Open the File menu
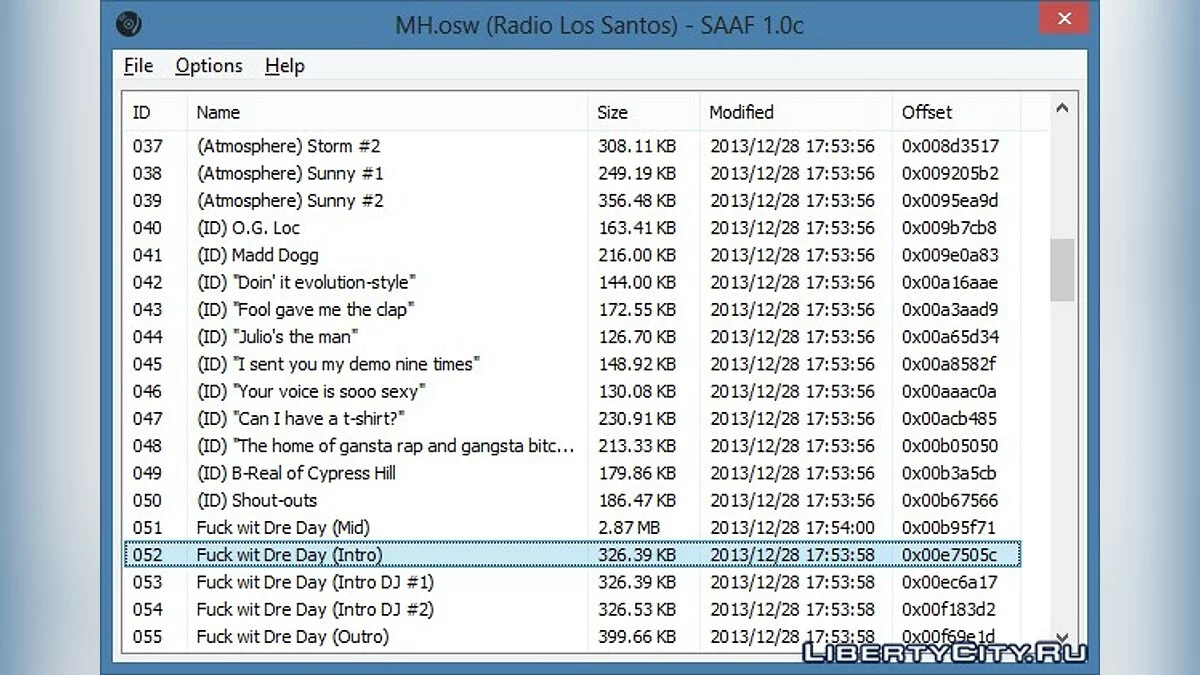The image size is (1200, 675). point(138,66)
